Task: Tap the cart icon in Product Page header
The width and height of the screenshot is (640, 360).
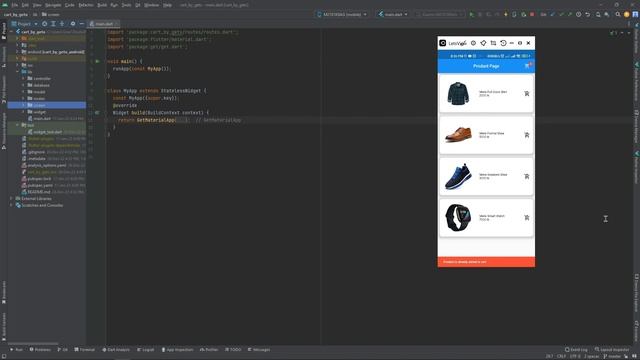Action: [x=528, y=65]
